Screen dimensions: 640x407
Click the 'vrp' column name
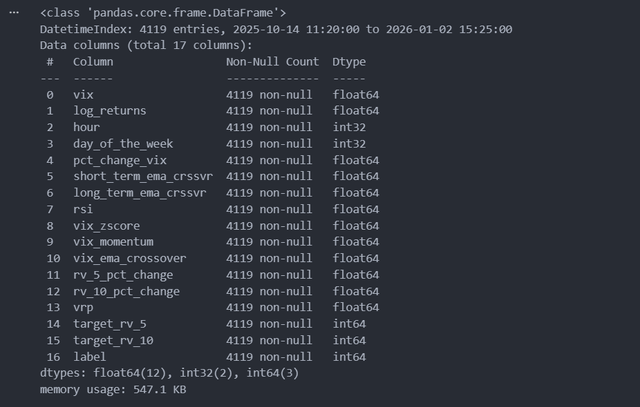(x=83, y=307)
